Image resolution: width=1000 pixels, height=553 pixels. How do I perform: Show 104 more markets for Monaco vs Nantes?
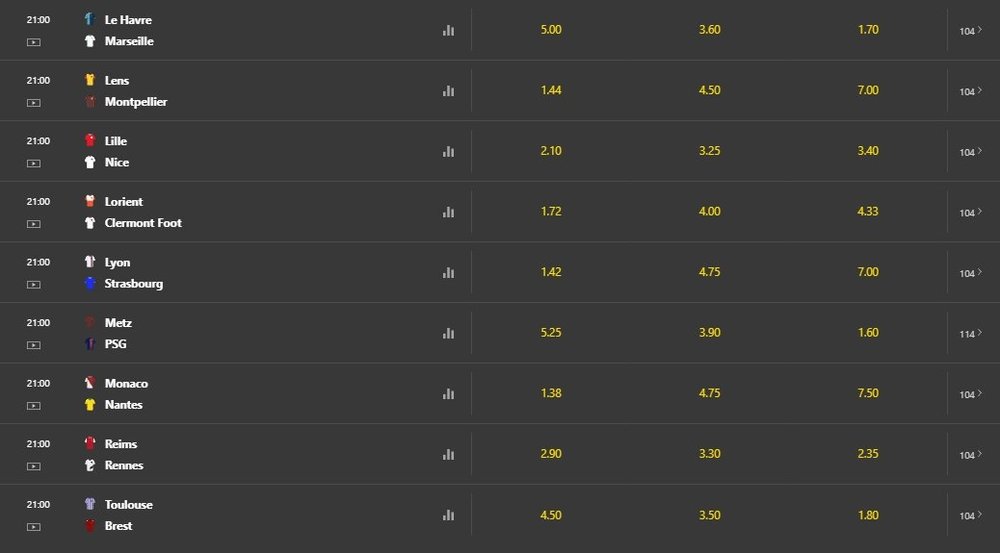tap(970, 394)
